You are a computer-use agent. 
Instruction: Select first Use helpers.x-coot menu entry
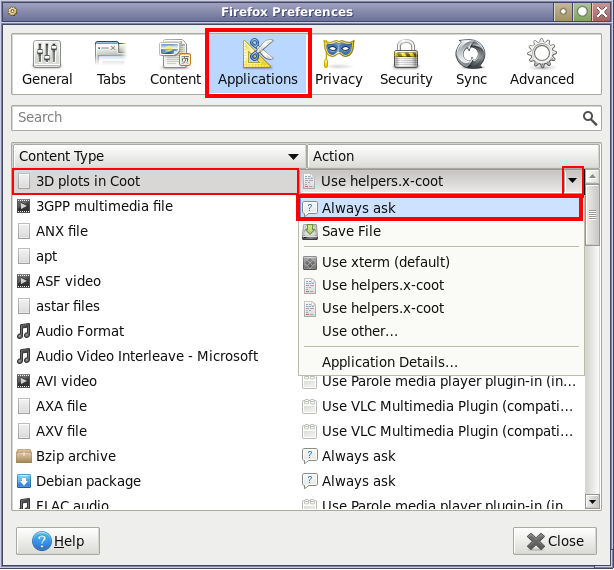pos(440,285)
